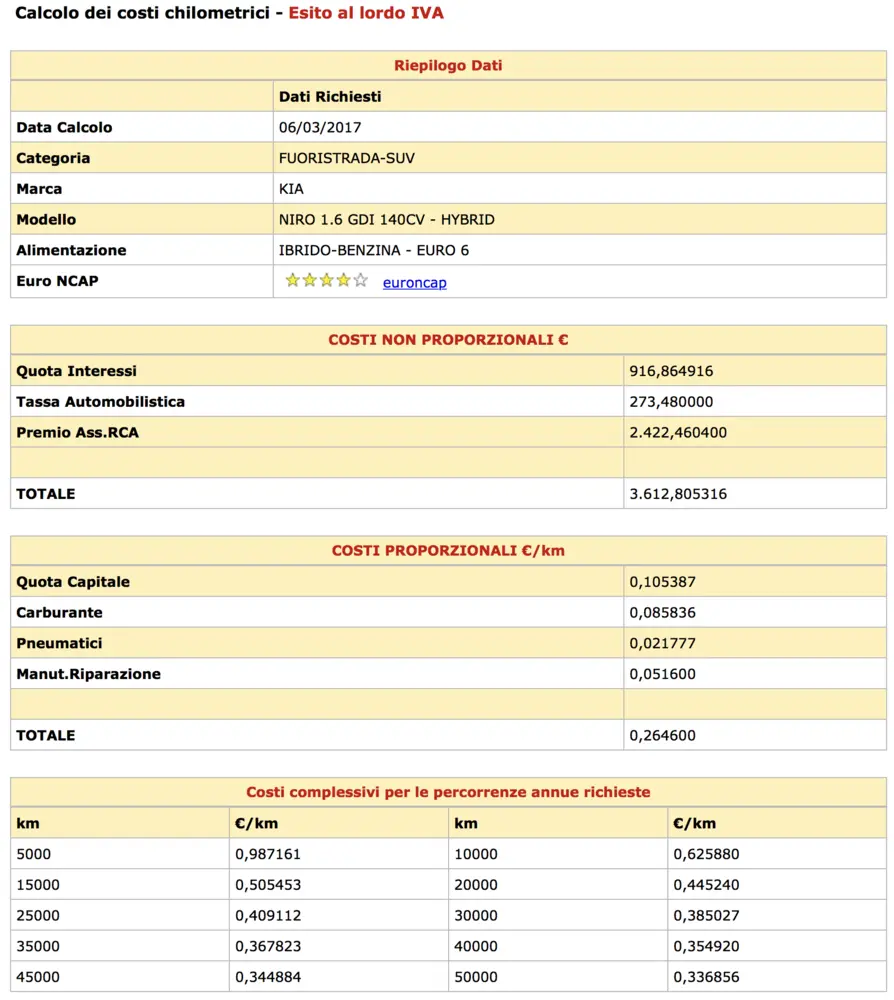Select cost value 0,385027
This screenshot has width=894, height=1000.
707,915
